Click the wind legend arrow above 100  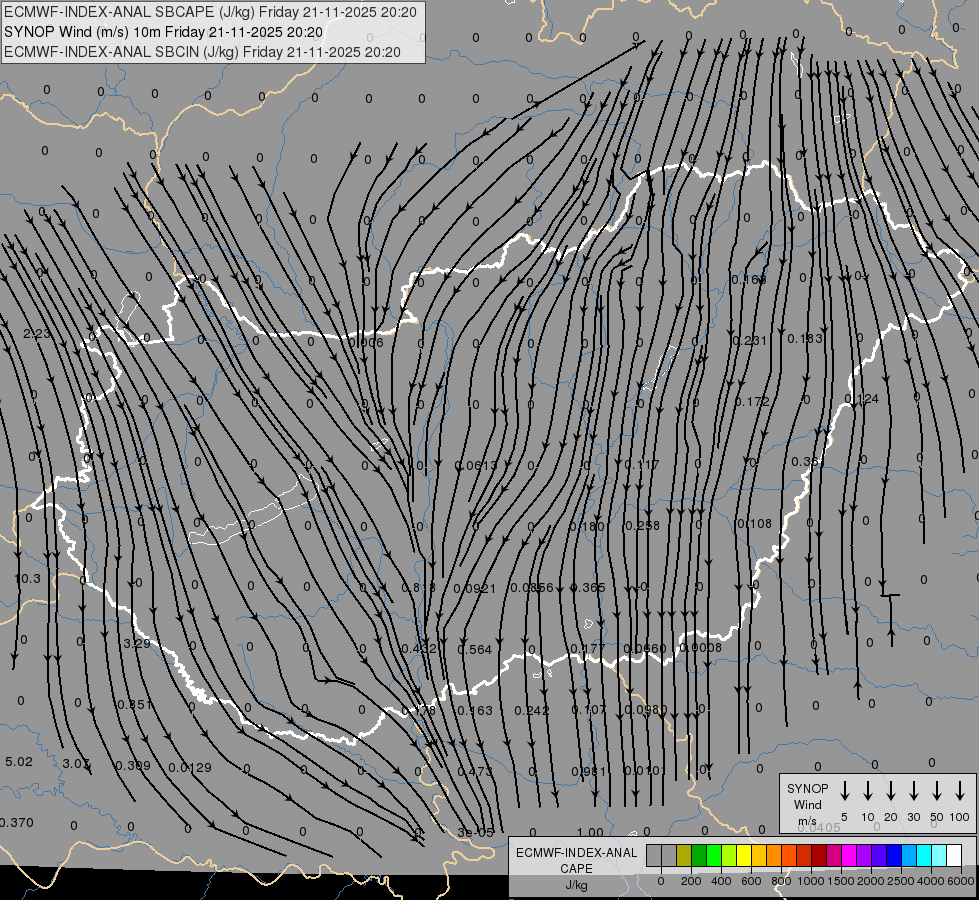(x=960, y=791)
